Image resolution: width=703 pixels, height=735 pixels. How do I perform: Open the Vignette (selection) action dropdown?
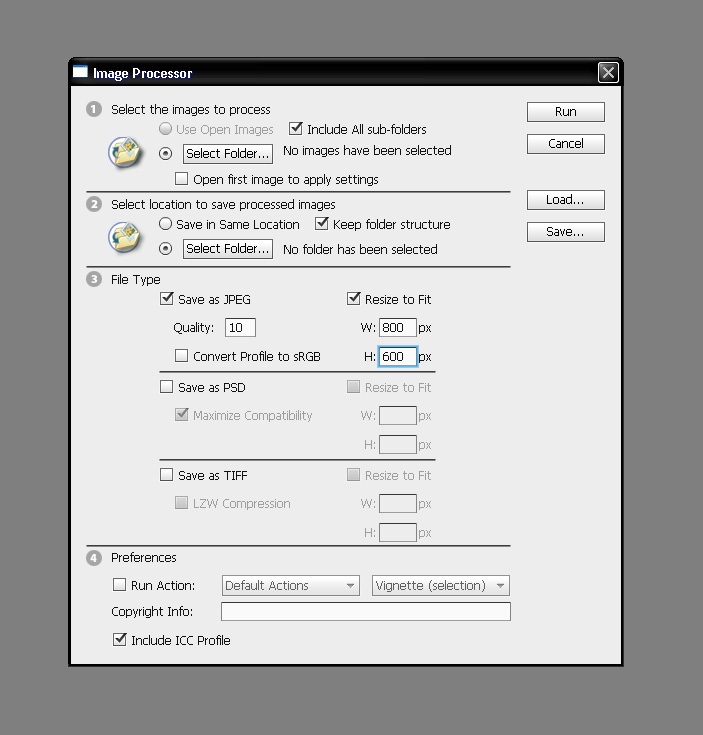(x=441, y=585)
